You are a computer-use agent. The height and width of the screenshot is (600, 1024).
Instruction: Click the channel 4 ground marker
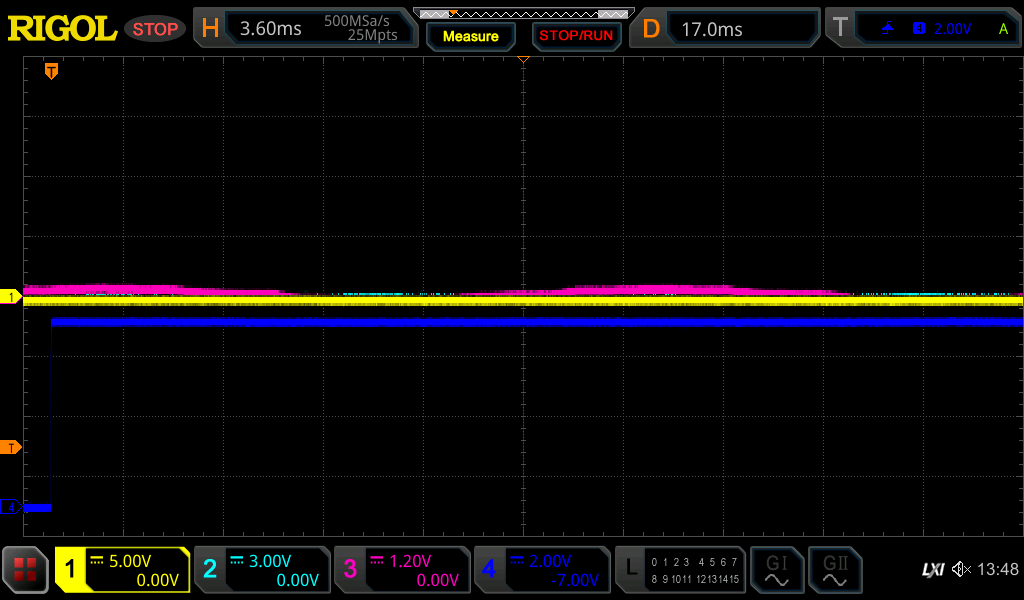click(11, 507)
